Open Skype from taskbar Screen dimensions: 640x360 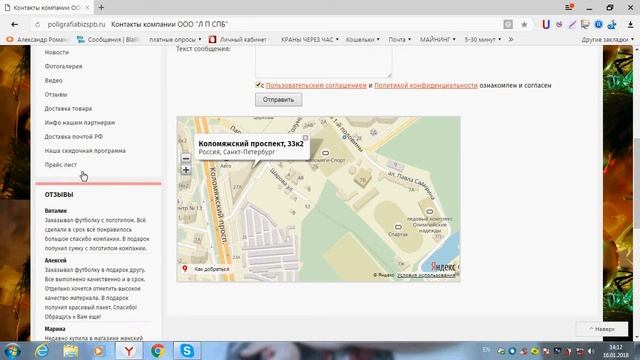pos(187,351)
